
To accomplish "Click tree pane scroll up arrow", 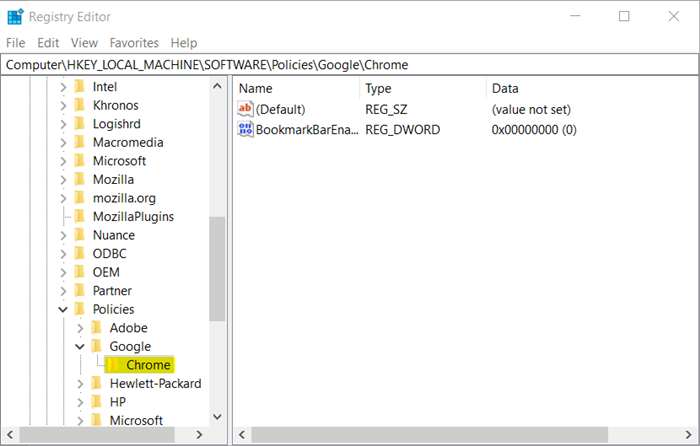I will click(x=217, y=86).
